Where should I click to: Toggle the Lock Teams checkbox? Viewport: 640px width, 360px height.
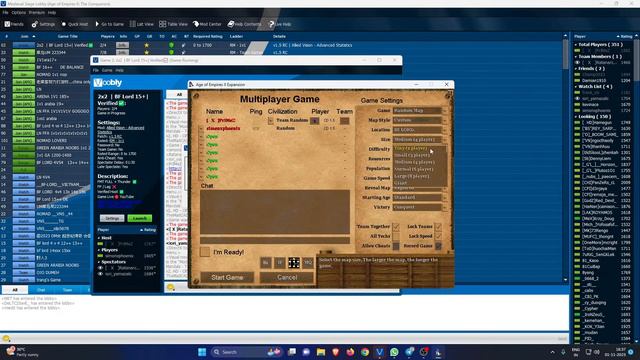click(x=438, y=227)
